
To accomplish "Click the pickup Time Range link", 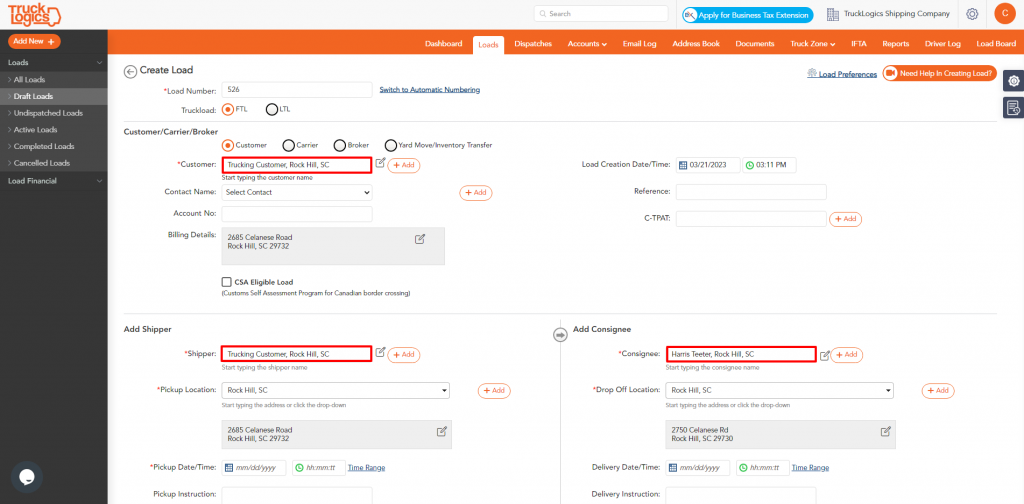I will (x=366, y=467).
